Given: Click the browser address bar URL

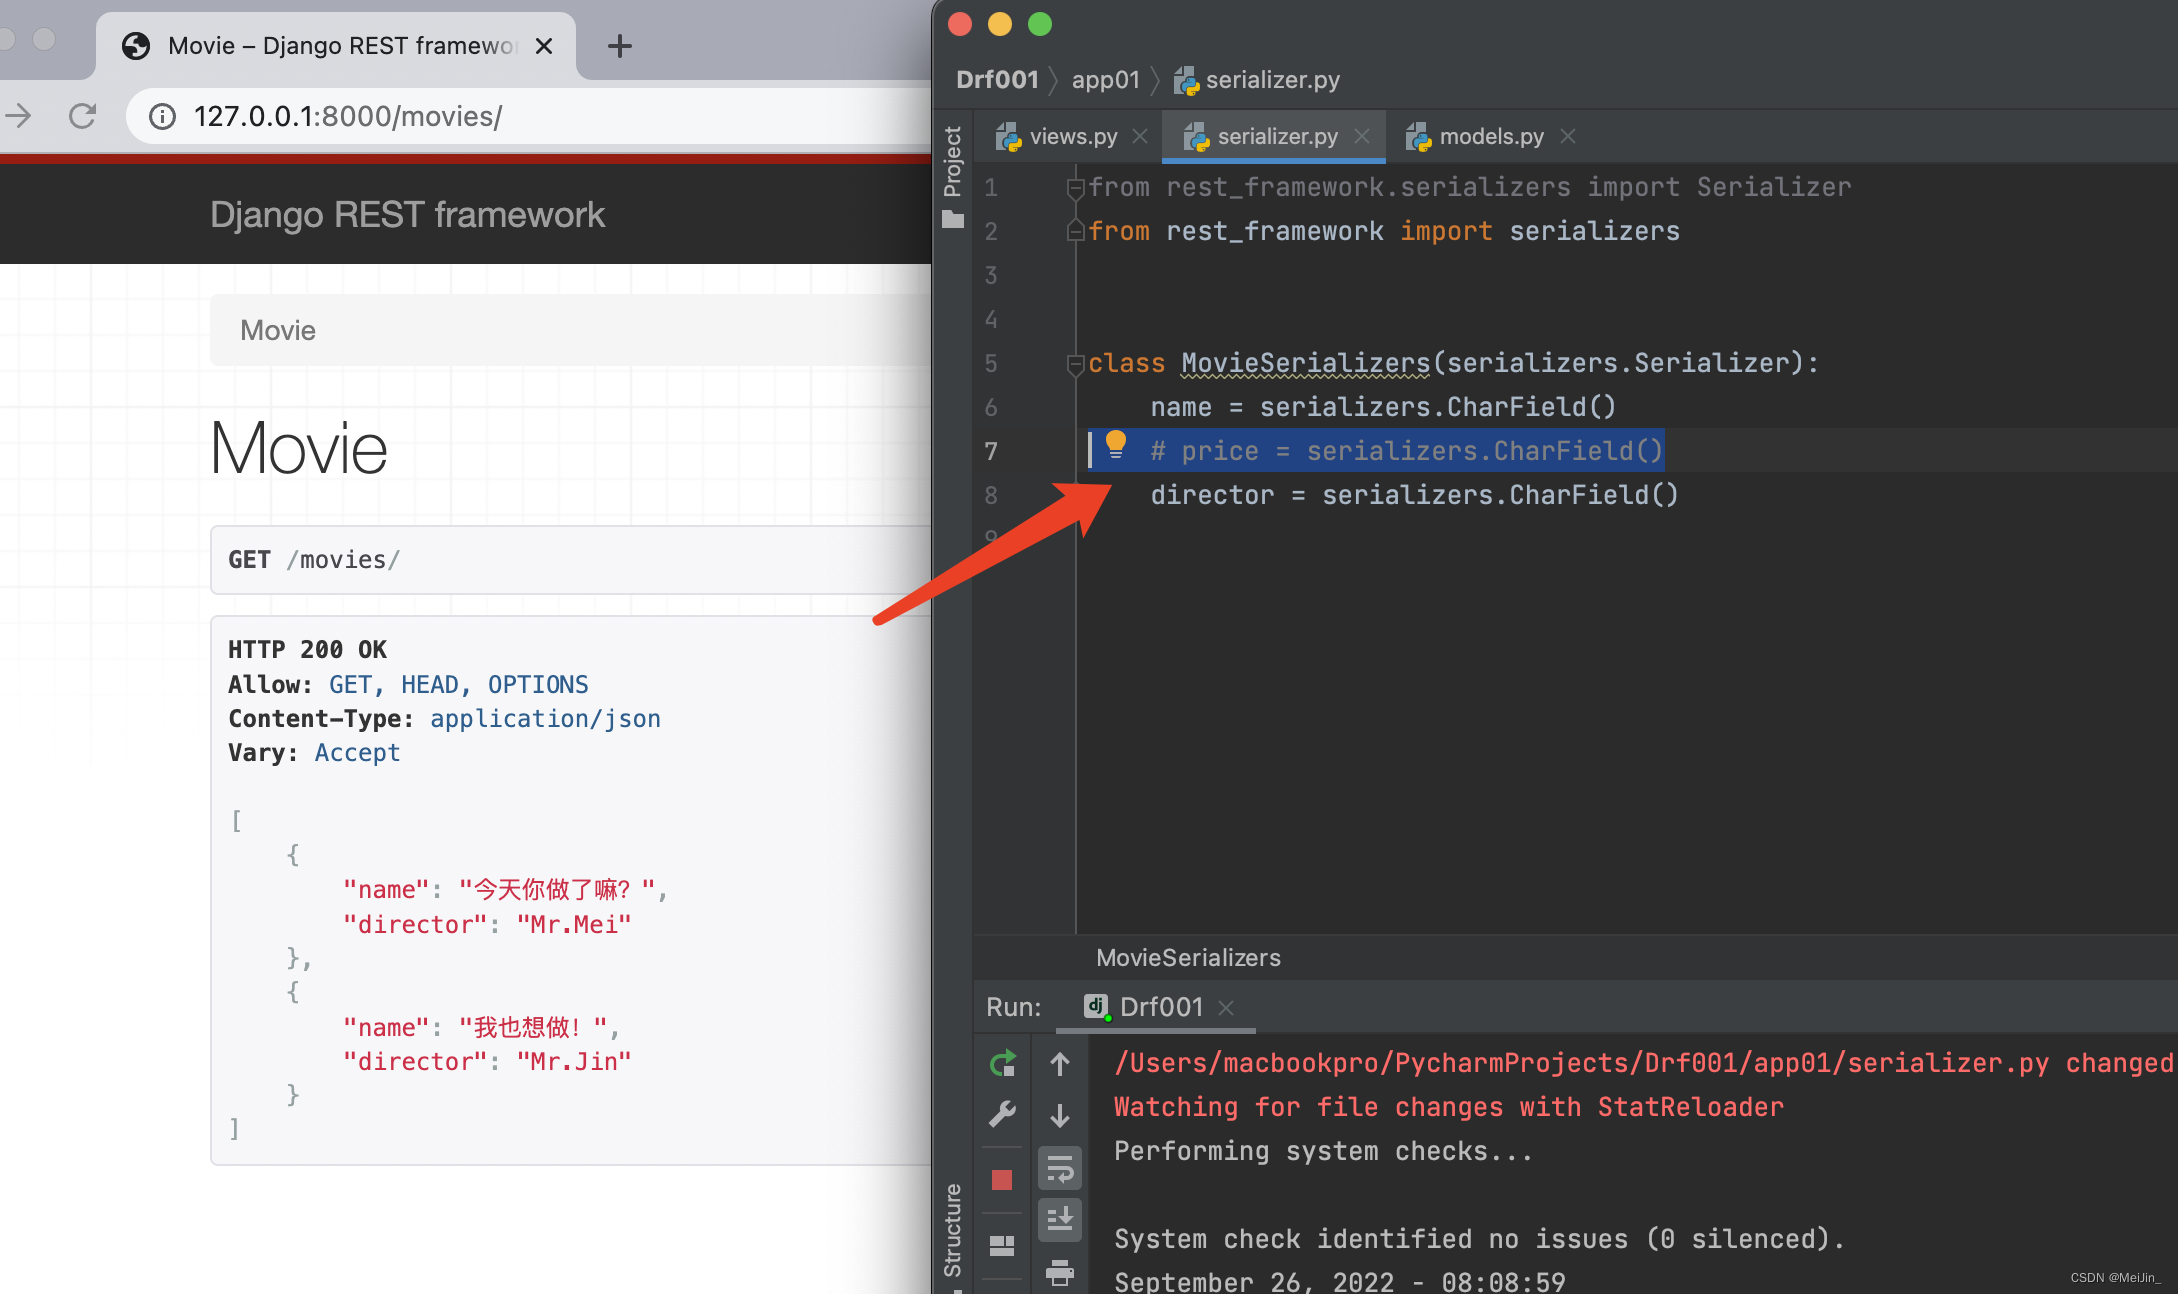Looking at the screenshot, I should (x=348, y=117).
